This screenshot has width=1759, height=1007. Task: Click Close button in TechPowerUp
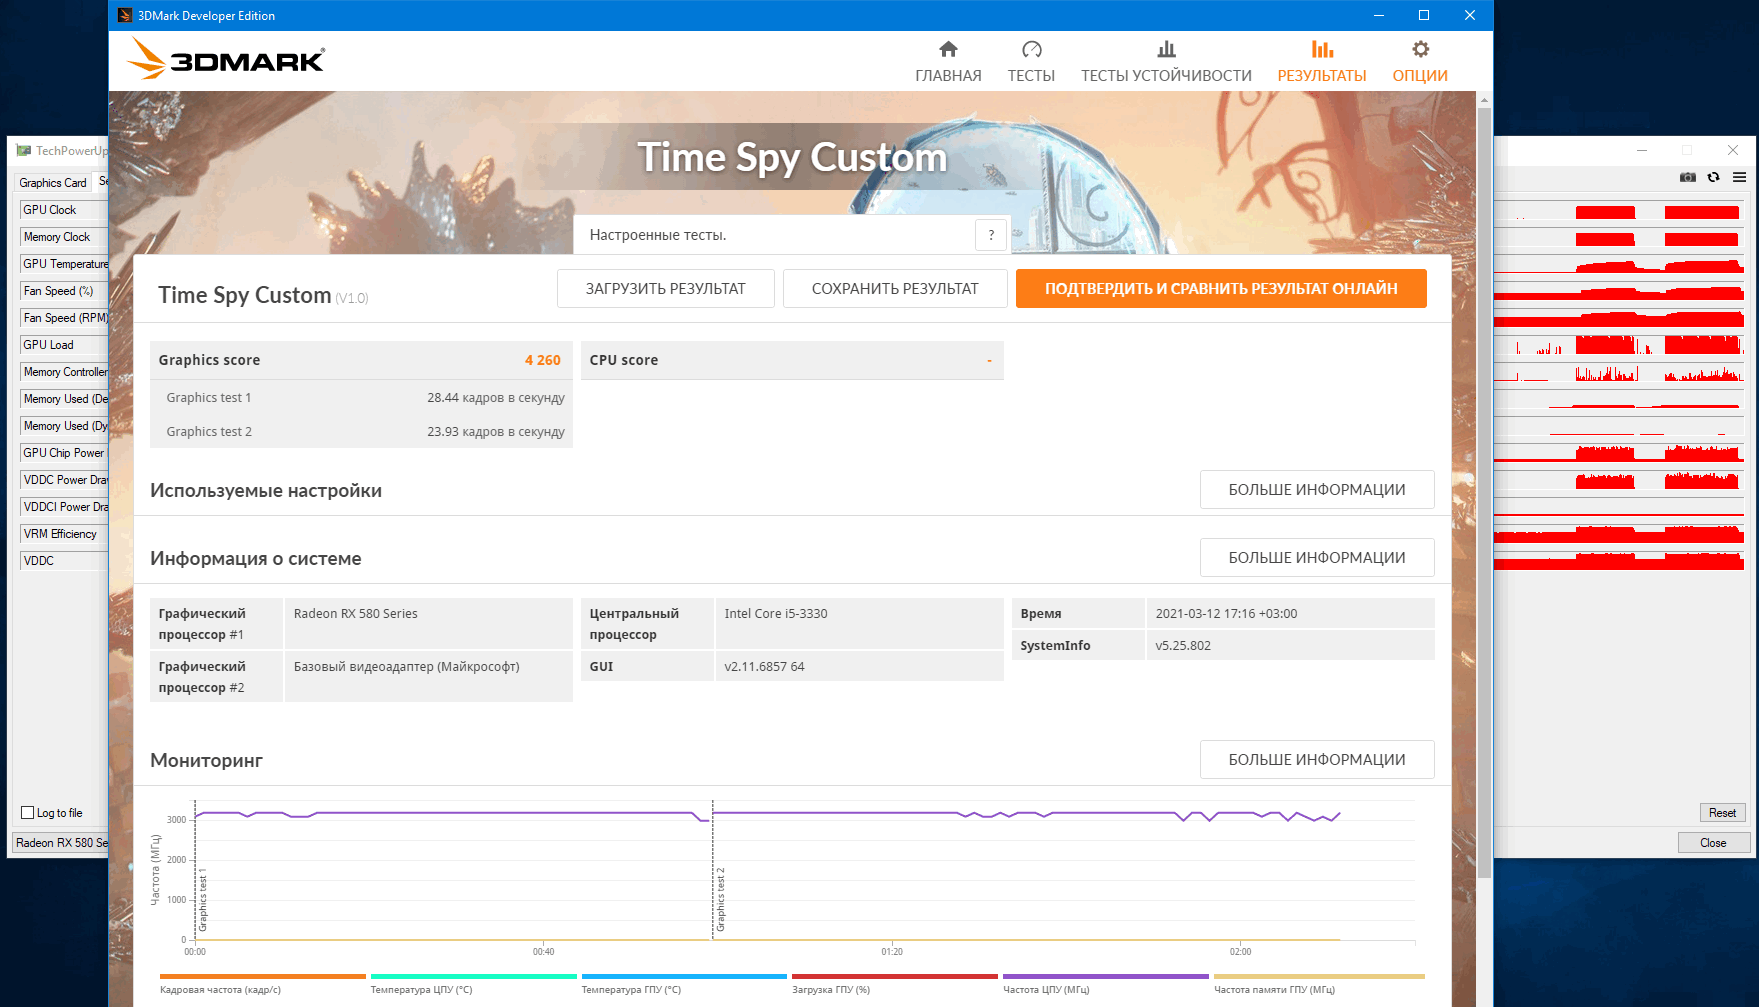[x=1713, y=843]
